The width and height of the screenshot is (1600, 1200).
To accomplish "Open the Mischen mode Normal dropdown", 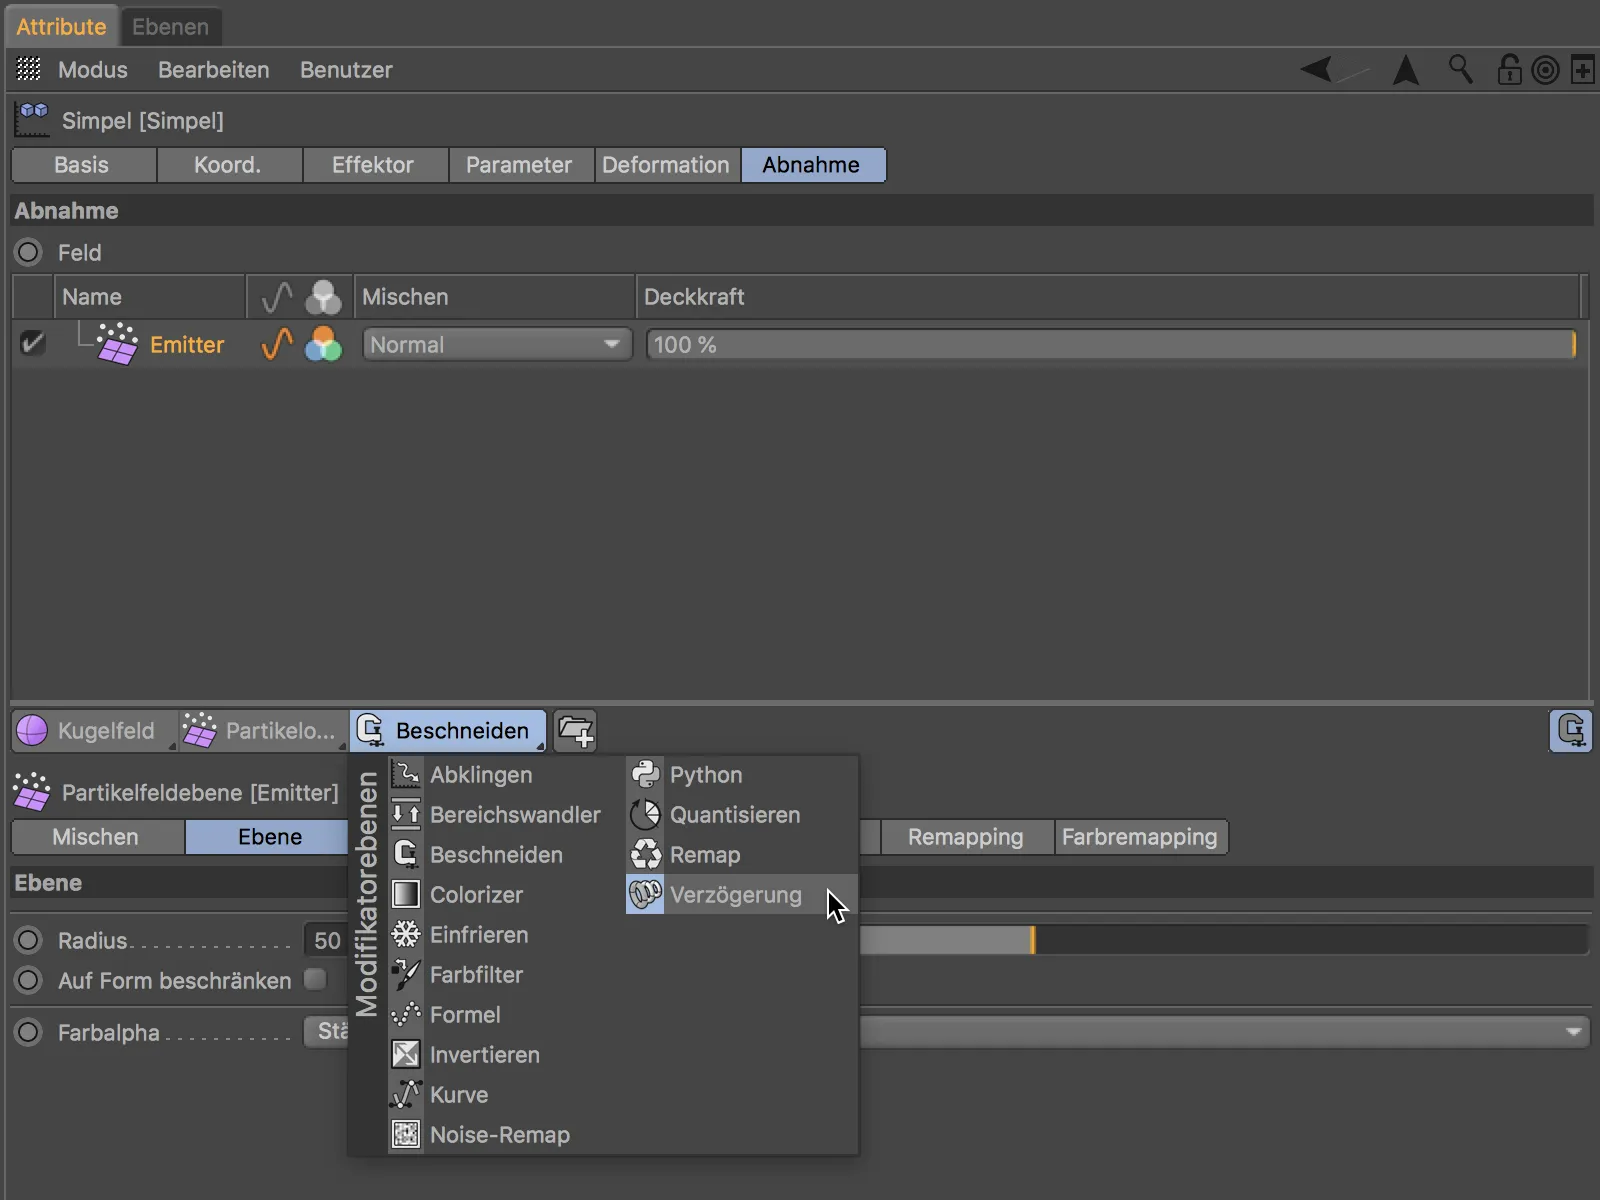I will 497,344.
